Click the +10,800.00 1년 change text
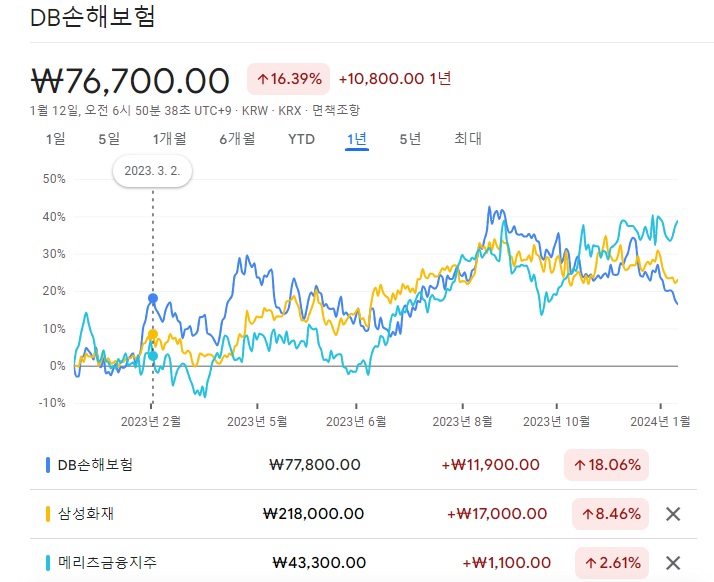The height and width of the screenshot is (582, 714). coord(395,79)
